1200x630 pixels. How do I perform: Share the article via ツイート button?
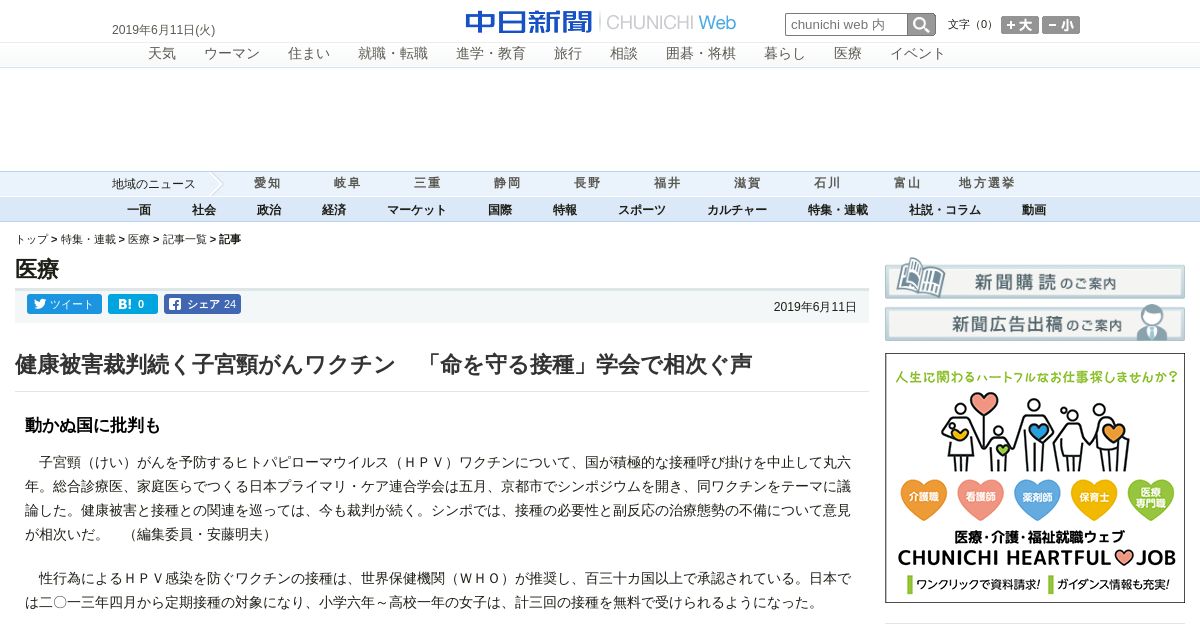click(x=64, y=304)
